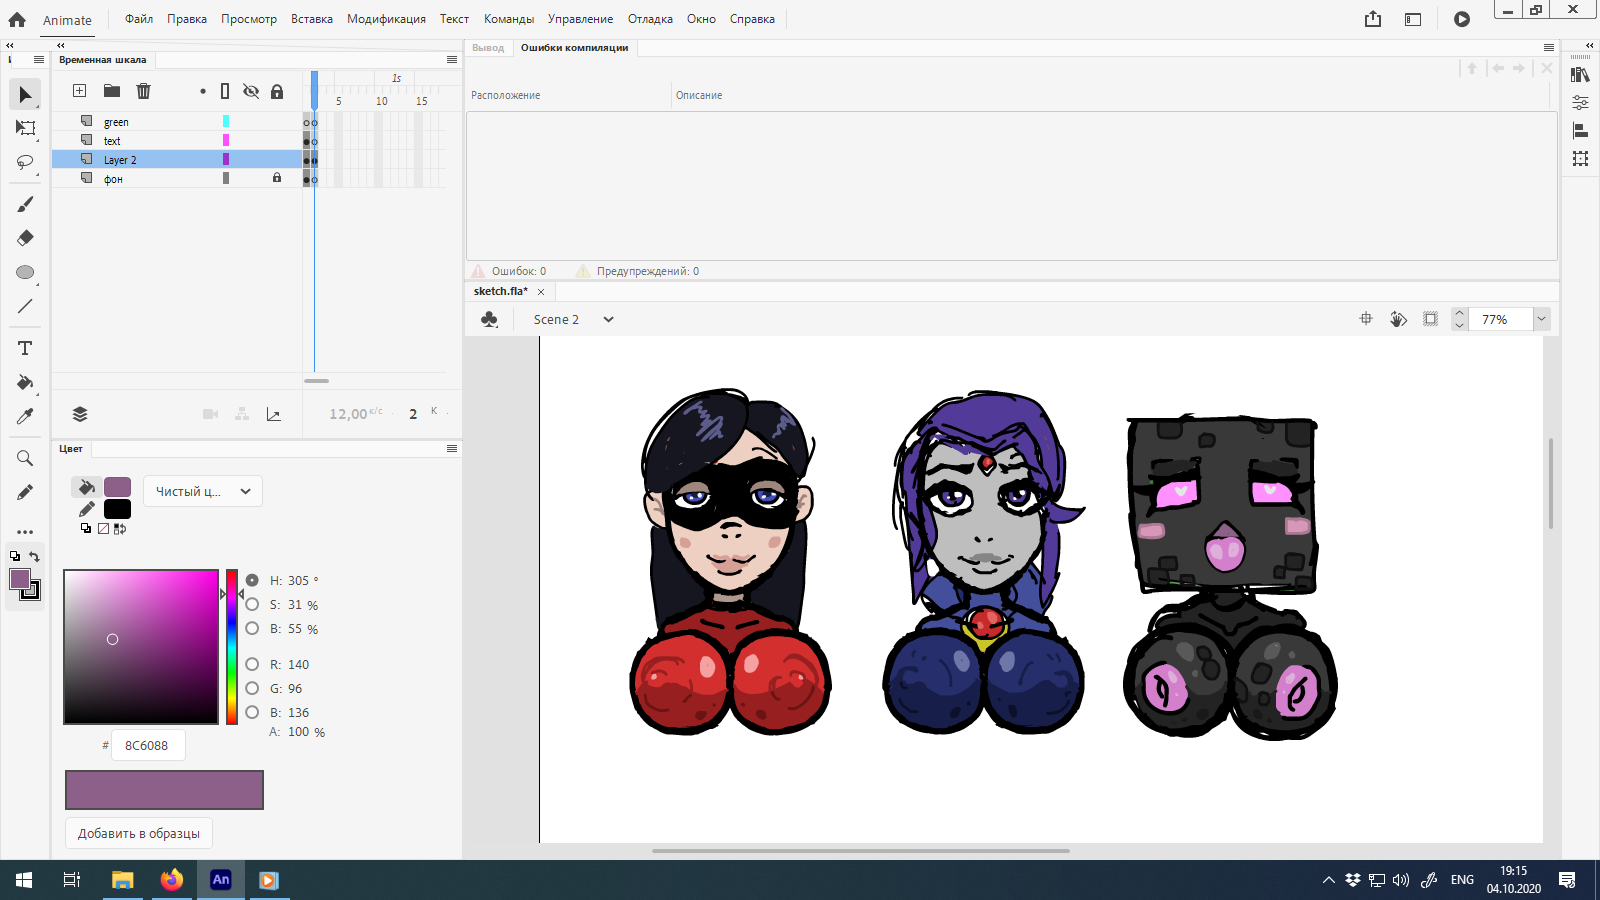
Task: Unlock the фон layer
Action: tap(277, 178)
